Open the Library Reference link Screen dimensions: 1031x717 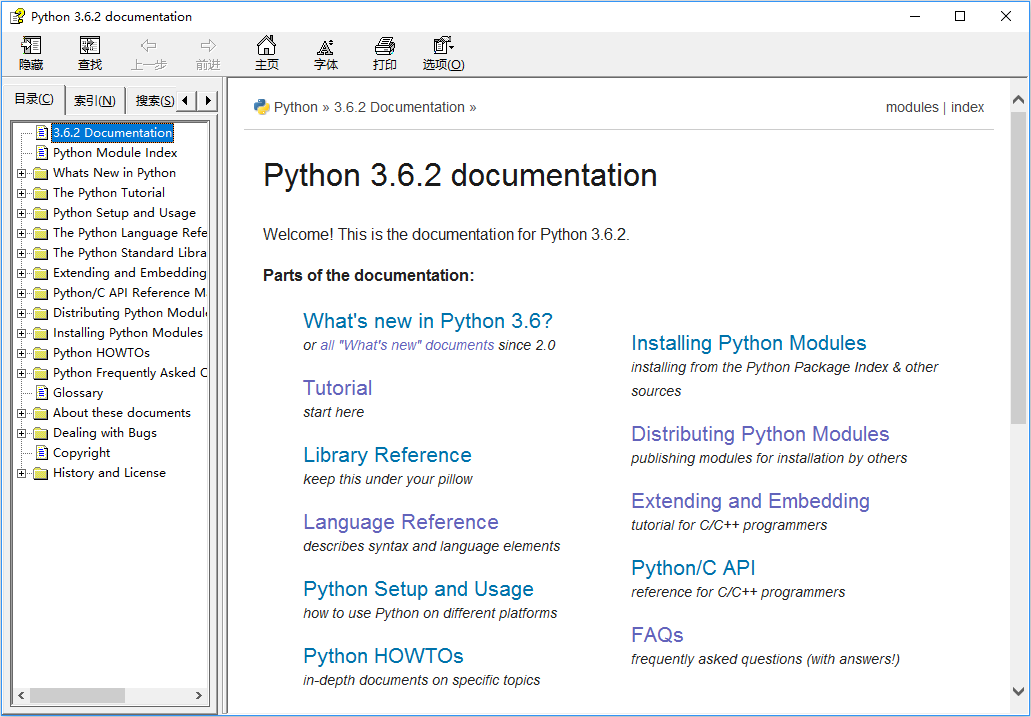point(387,455)
